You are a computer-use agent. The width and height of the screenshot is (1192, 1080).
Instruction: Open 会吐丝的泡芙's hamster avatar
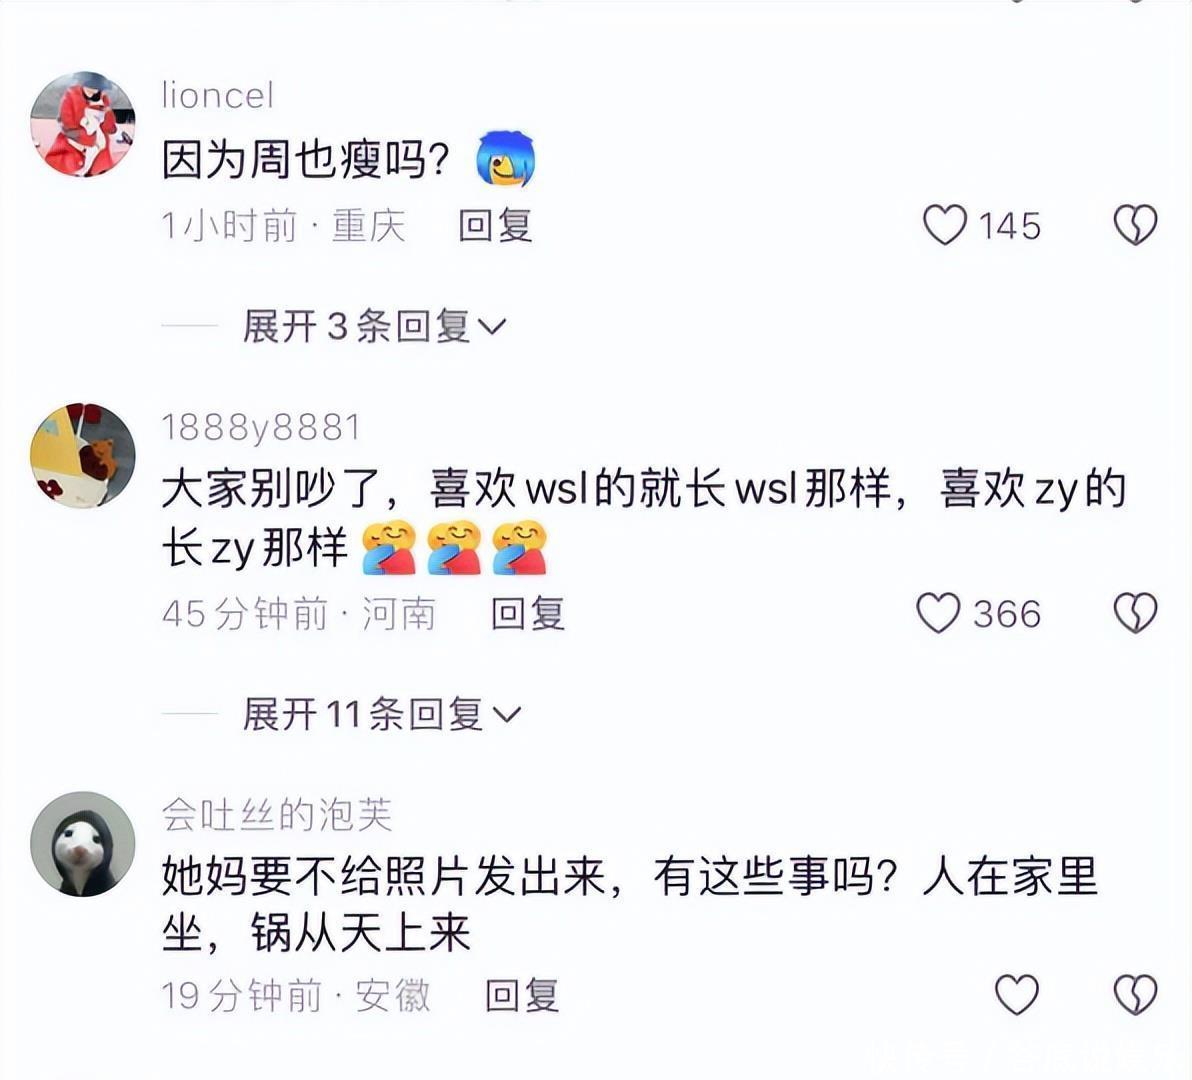pos(83,844)
